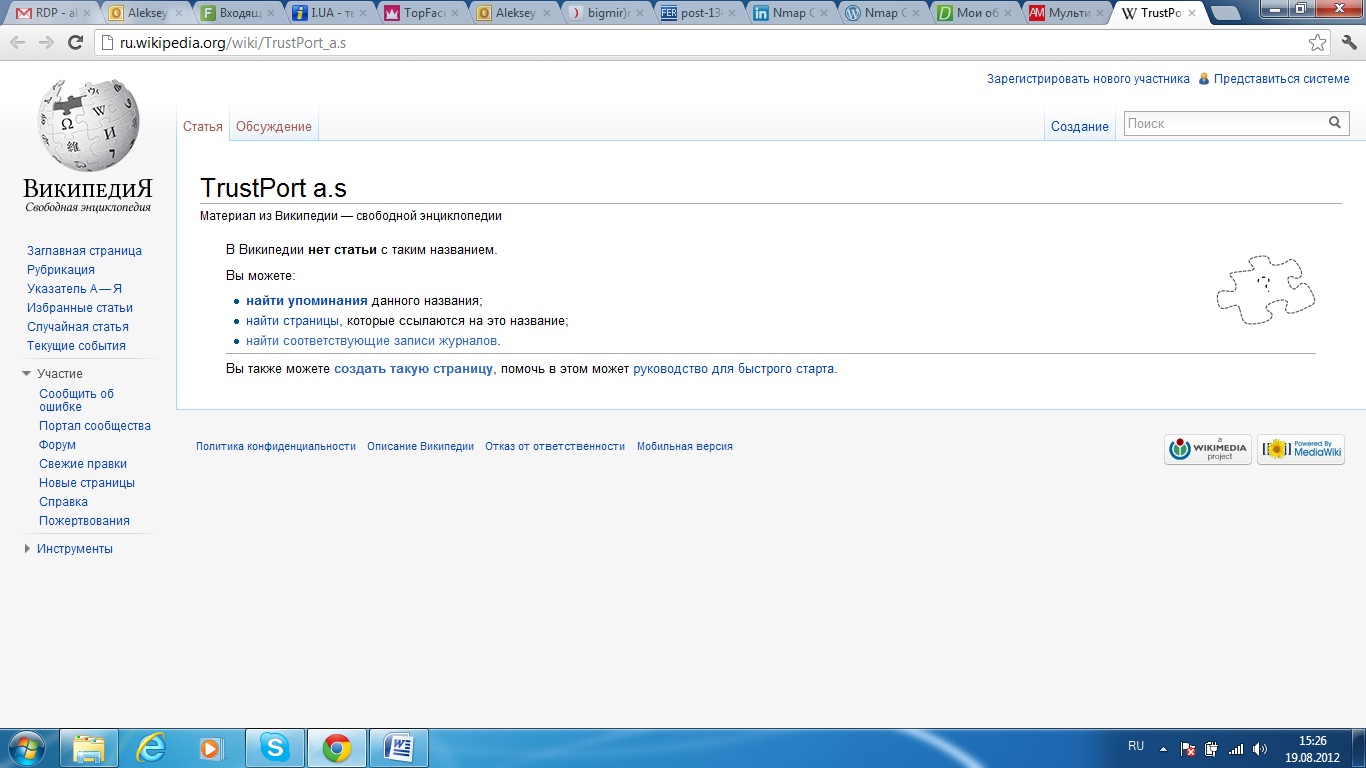Click the browser forward arrow
The width and height of the screenshot is (1366, 768).
coord(46,43)
